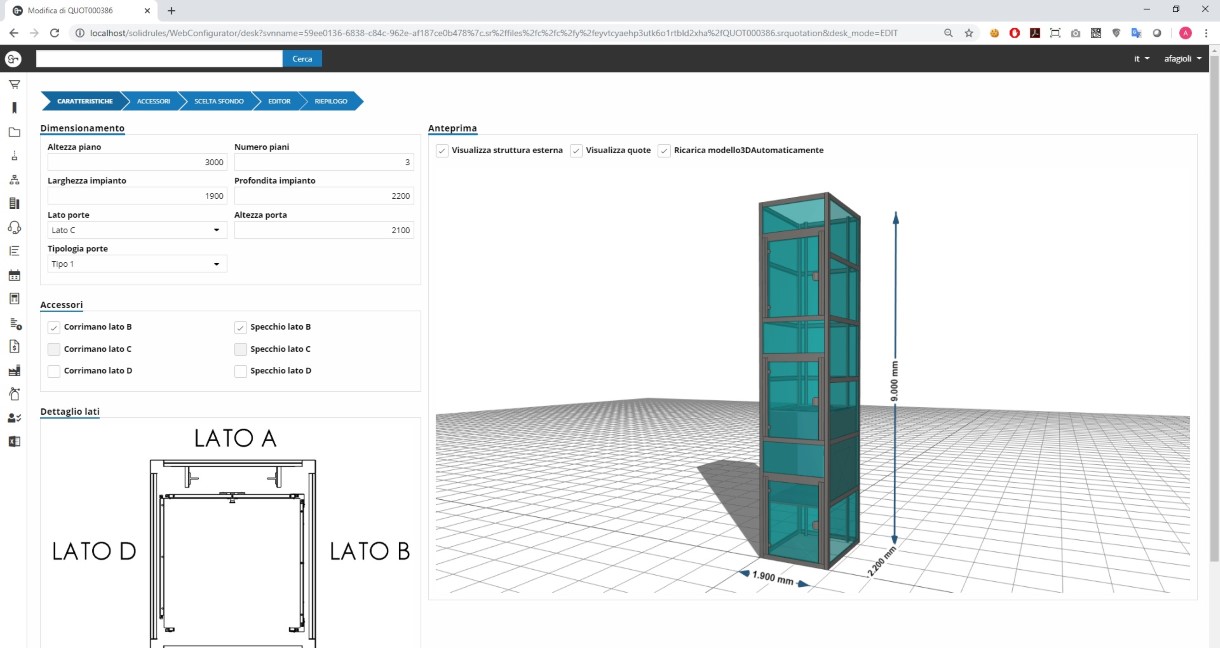Uncheck Specchio lato B checkbox
Screen dimensions: 1220x648
[240, 327]
